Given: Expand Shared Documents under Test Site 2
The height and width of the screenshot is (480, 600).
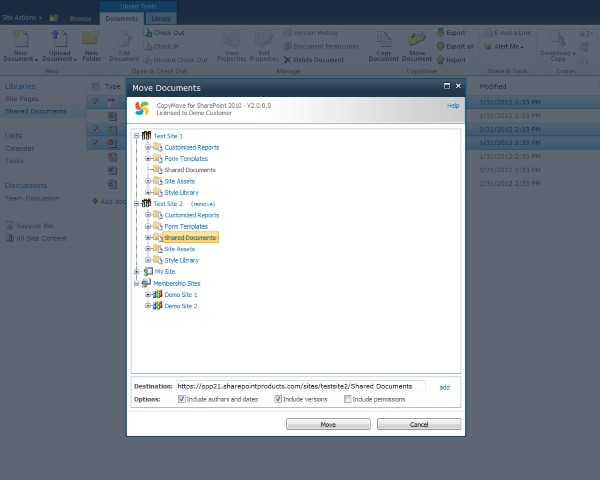Looking at the screenshot, I should tap(148, 237).
